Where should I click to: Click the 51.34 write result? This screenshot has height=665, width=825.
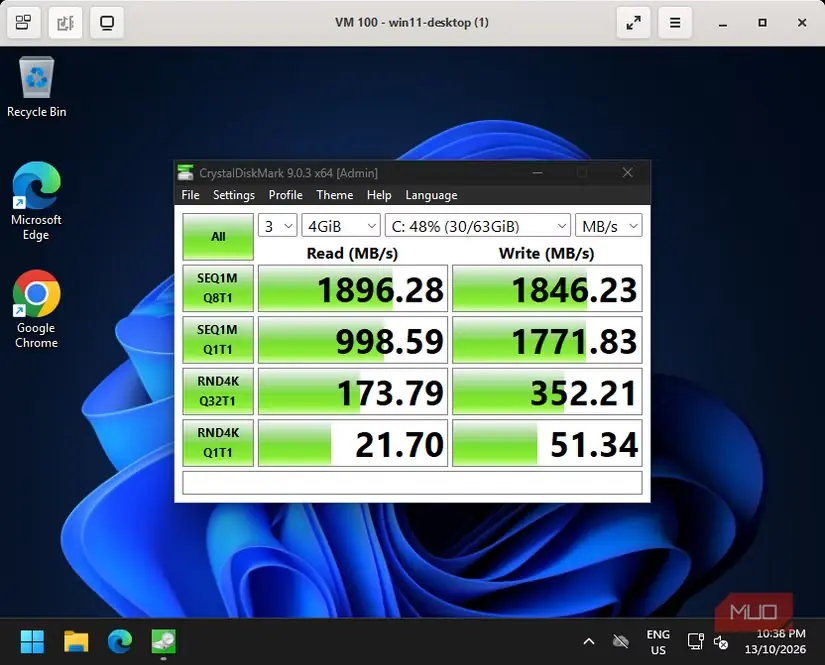click(547, 443)
